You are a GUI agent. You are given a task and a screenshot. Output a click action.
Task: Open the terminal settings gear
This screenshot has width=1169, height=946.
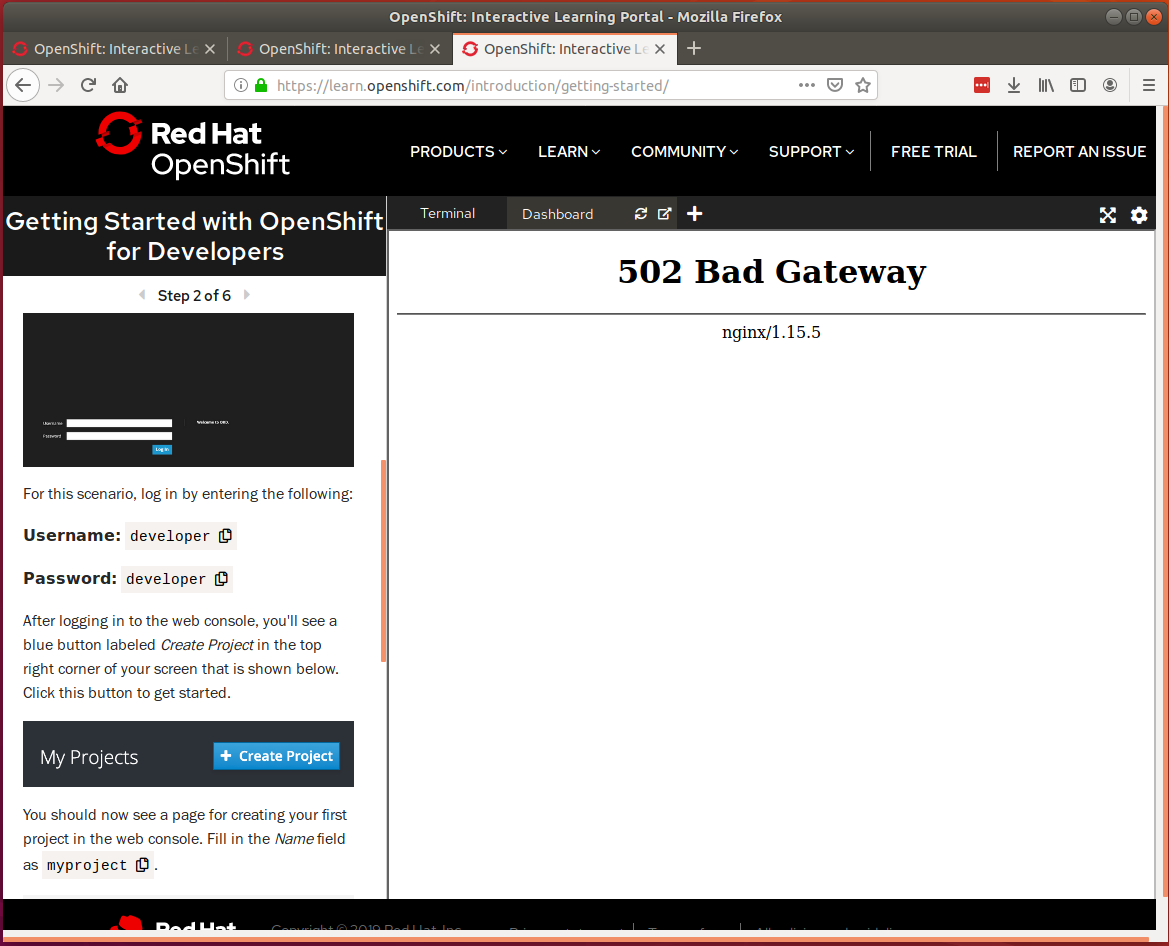click(x=1138, y=214)
